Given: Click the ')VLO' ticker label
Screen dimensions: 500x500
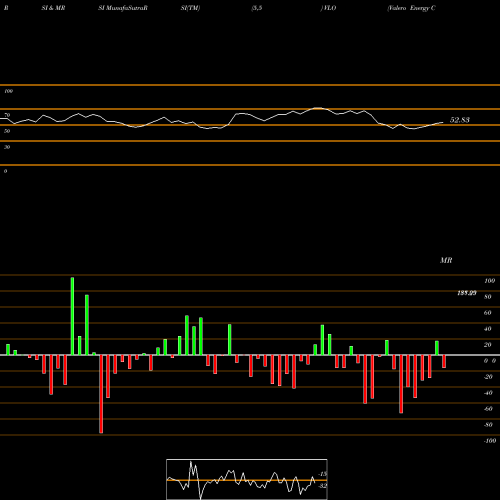Looking at the screenshot, I should [x=328, y=8].
